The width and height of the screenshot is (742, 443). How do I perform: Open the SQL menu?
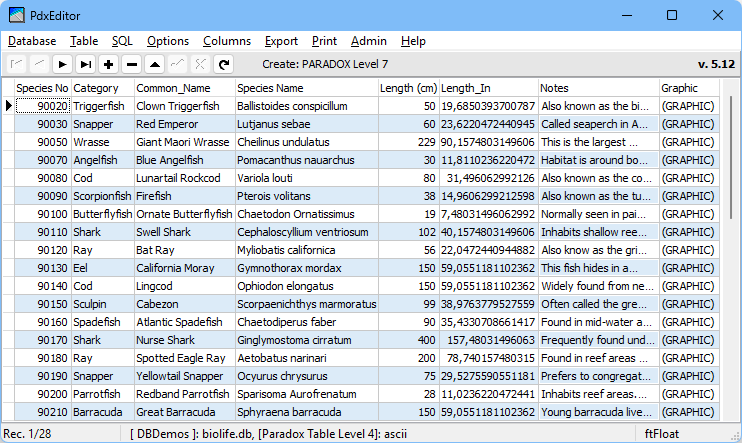pos(122,41)
